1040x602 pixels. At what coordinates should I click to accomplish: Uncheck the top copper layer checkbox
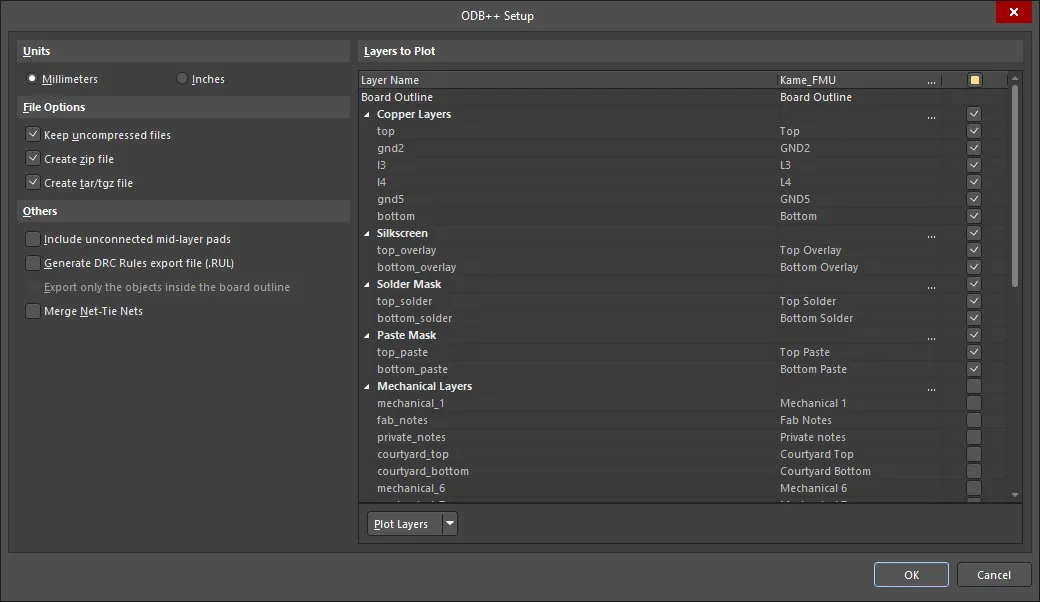click(974, 131)
